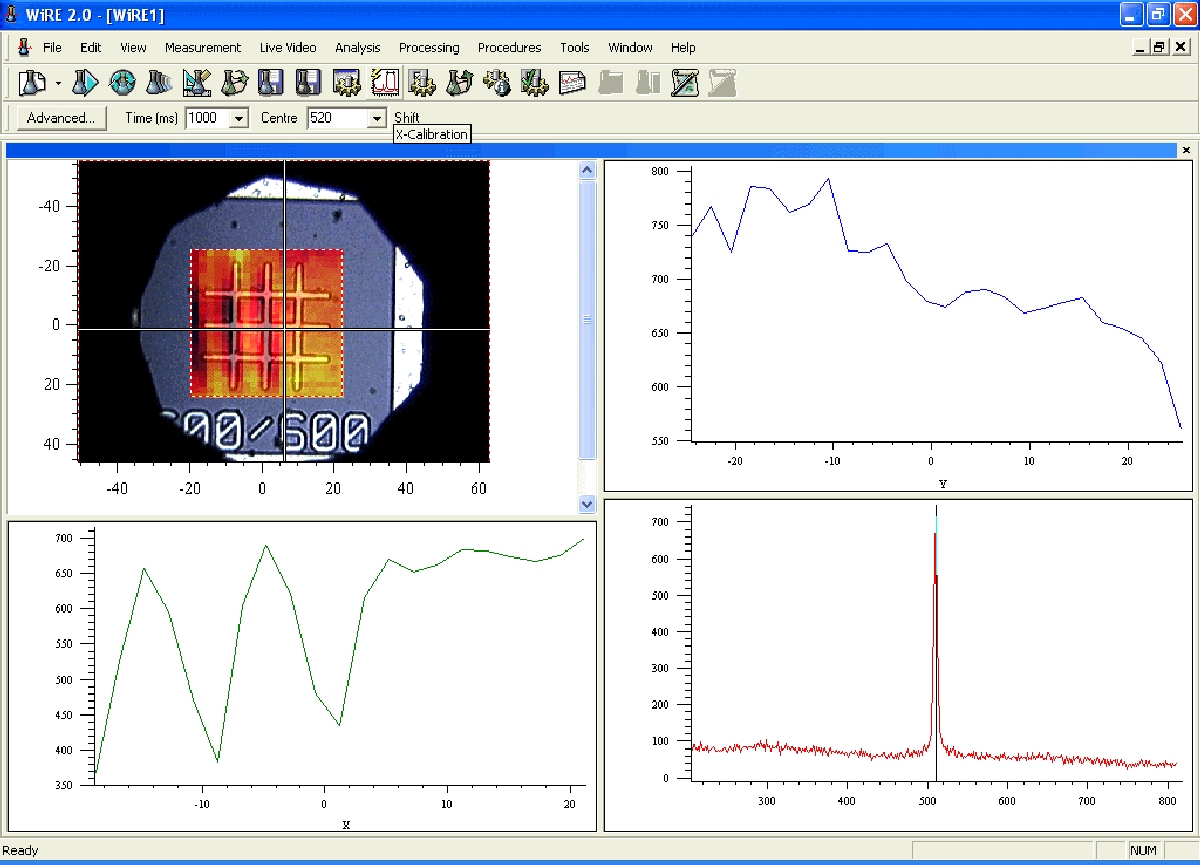This screenshot has height=865, width=1200.
Task: Click the flask-and-gear icon with green checkmark
Action: click(x=534, y=83)
